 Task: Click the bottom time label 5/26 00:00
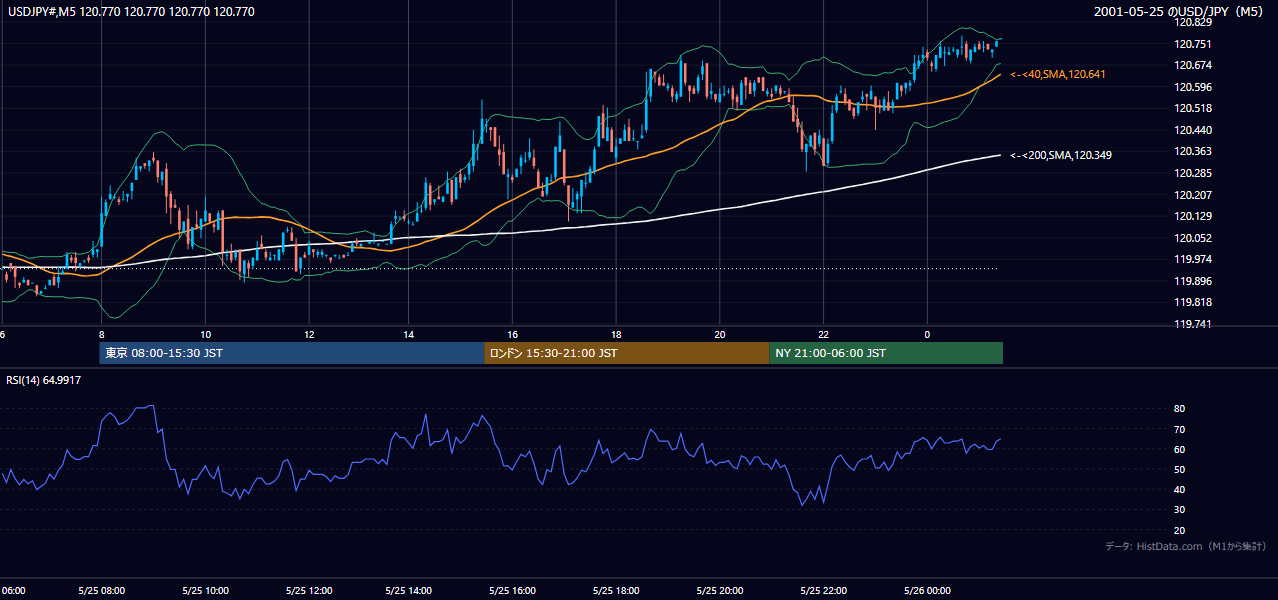coord(927,590)
